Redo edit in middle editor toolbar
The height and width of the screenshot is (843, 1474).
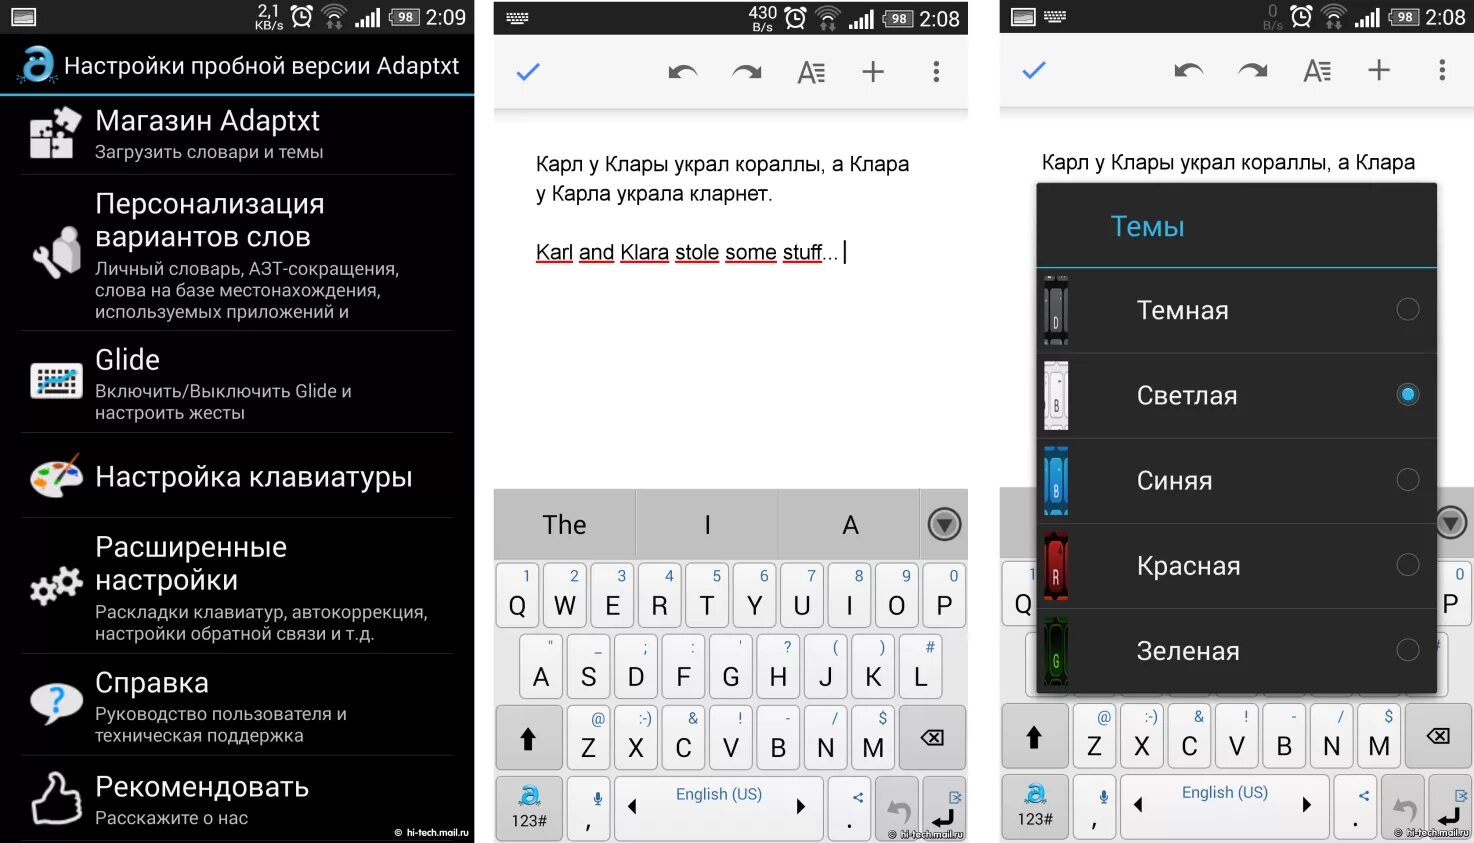pyautogui.click(x=747, y=72)
